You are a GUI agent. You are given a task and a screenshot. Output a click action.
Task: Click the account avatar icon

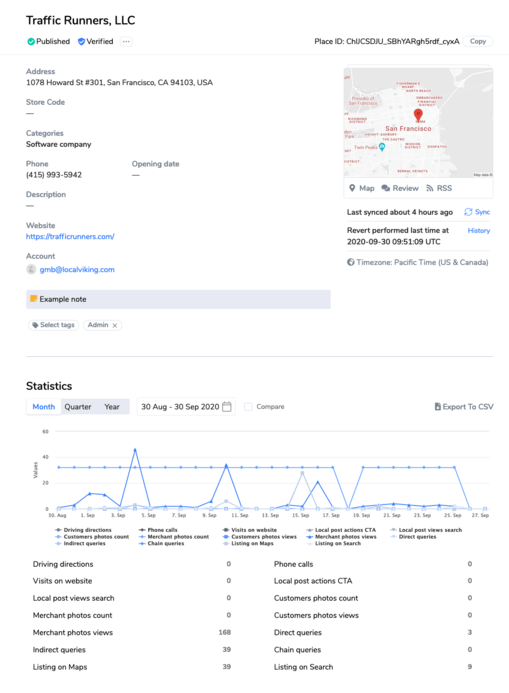[31, 269]
